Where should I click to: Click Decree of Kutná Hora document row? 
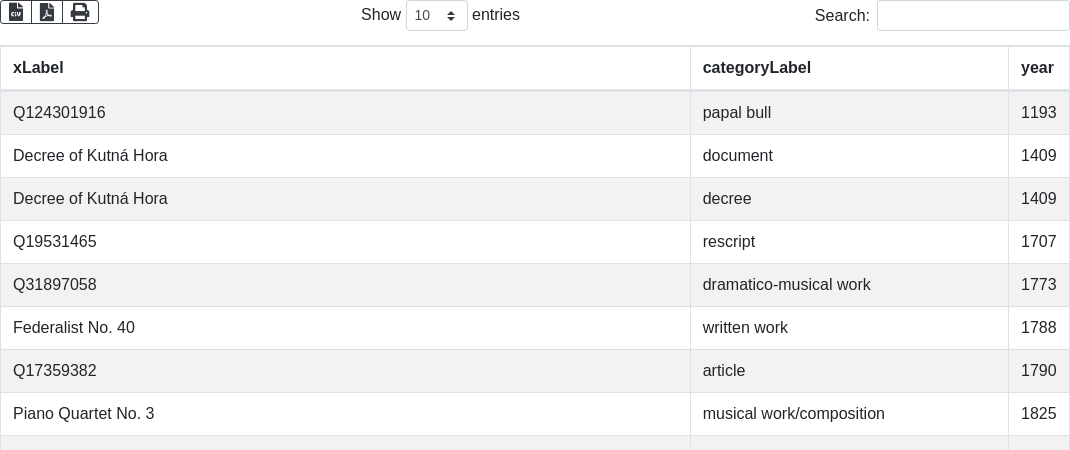[x=90, y=156]
